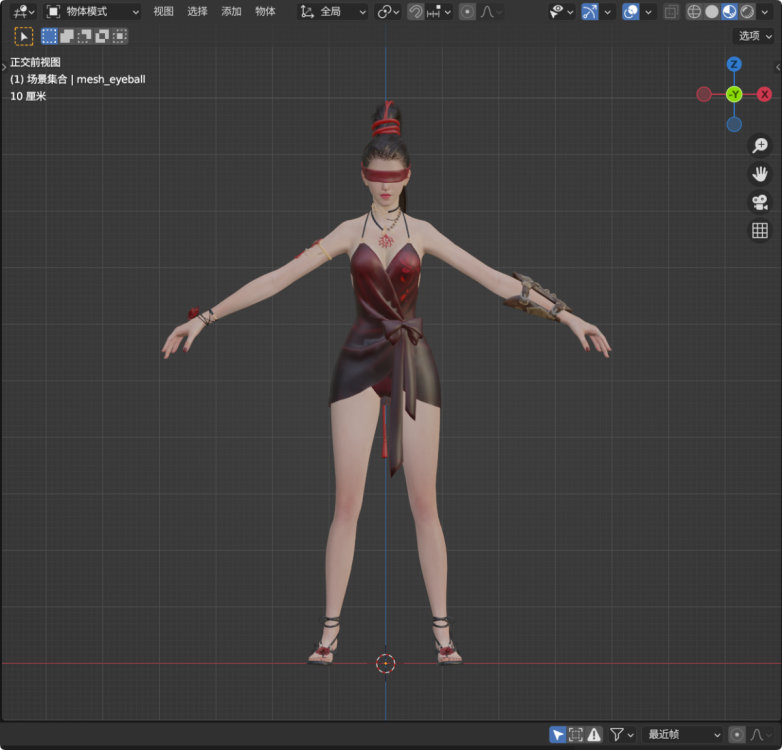Click the 选项 options button
782x750 pixels.
tap(753, 36)
